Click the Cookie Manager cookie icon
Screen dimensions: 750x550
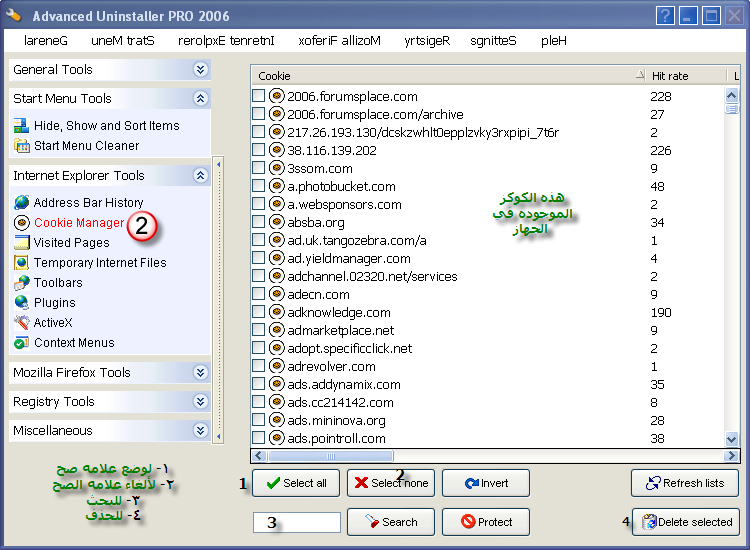pyautogui.click(x=22, y=222)
